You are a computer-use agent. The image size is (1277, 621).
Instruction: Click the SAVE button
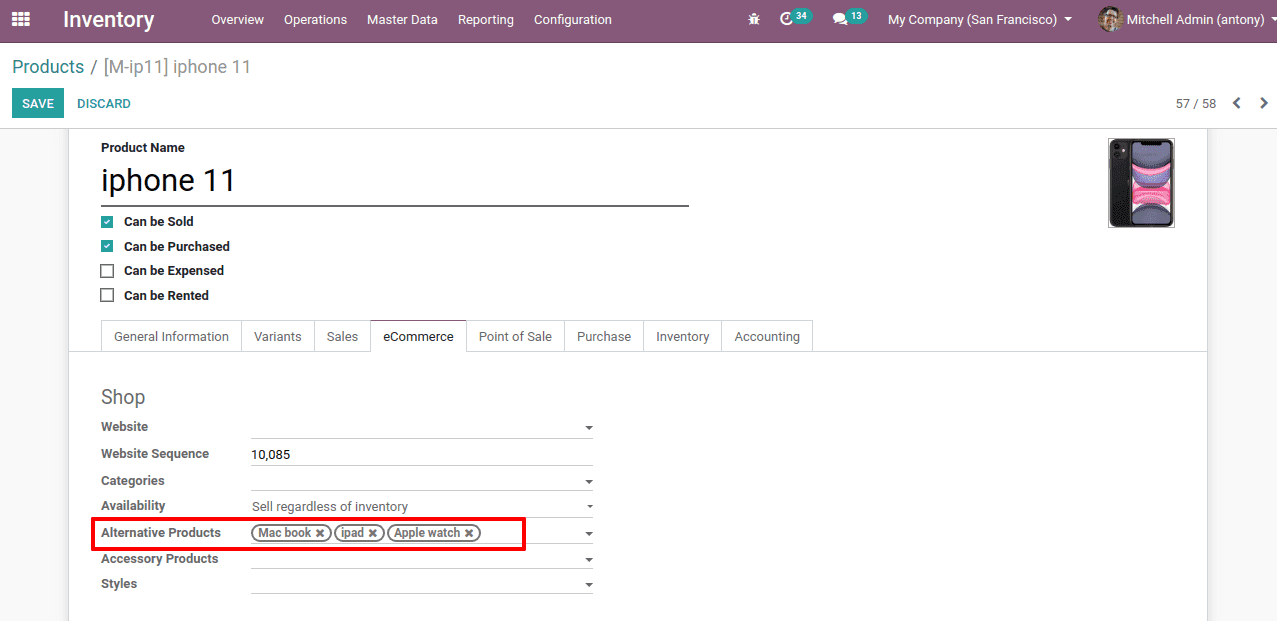pyautogui.click(x=38, y=103)
